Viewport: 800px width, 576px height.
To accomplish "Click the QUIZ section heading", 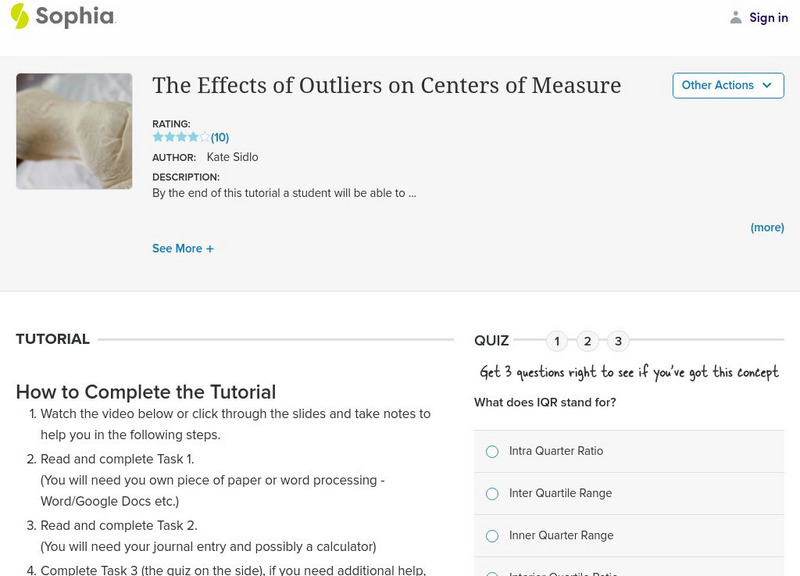I will pyautogui.click(x=491, y=341).
